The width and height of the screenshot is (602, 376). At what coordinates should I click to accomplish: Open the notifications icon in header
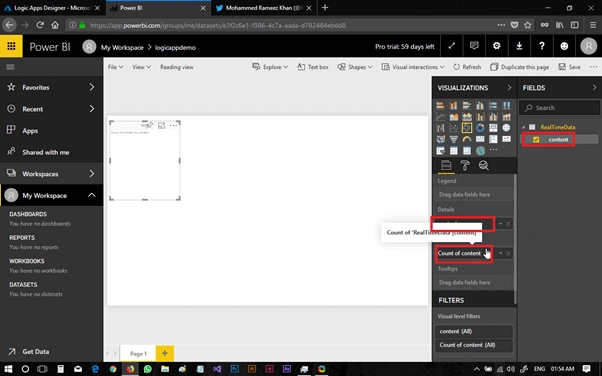(x=474, y=46)
